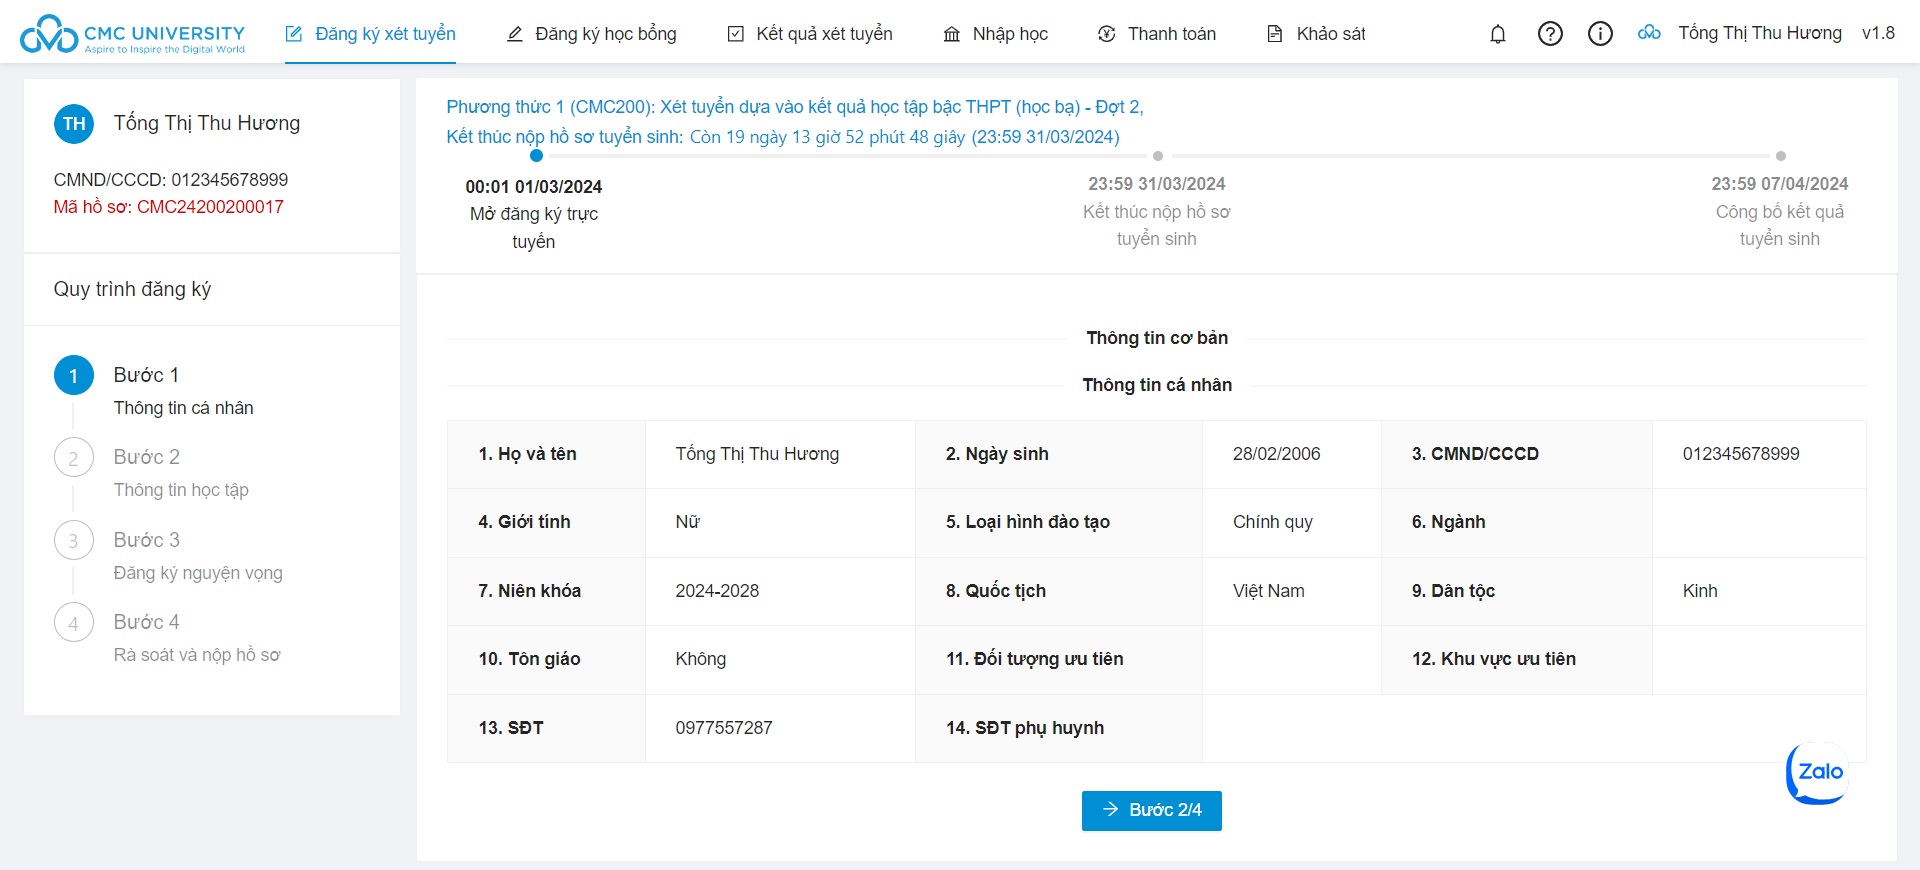Image resolution: width=1920 pixels, height=870 pixels.
Task: Click the 14. SĐT phụ huynh label
Action: point(1025,728)
